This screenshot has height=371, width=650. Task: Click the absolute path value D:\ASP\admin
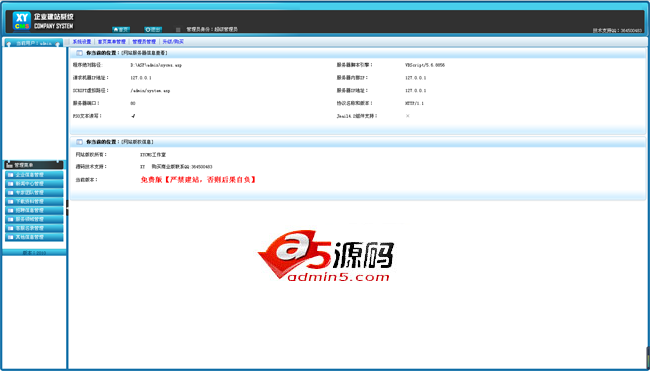click(156, 65)
